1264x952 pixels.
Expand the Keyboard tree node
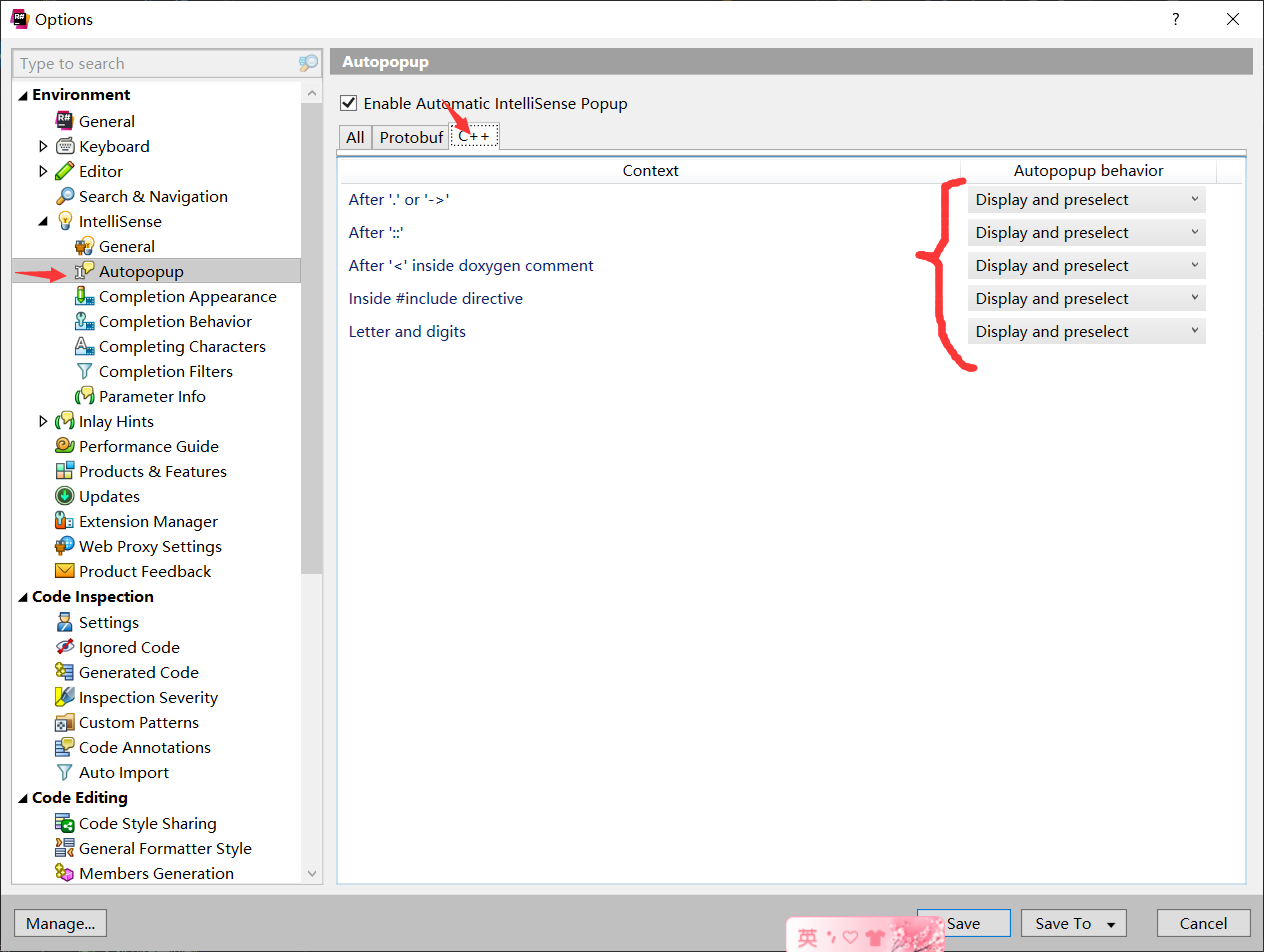(43, 146)
